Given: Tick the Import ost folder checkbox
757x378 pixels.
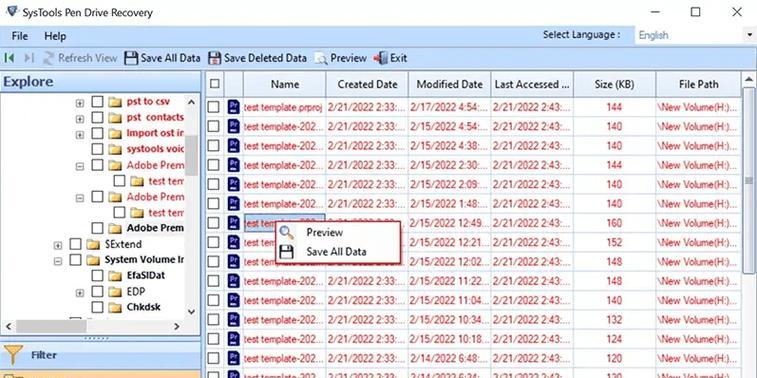Looking at the screenshot, I should click(98, 133).
